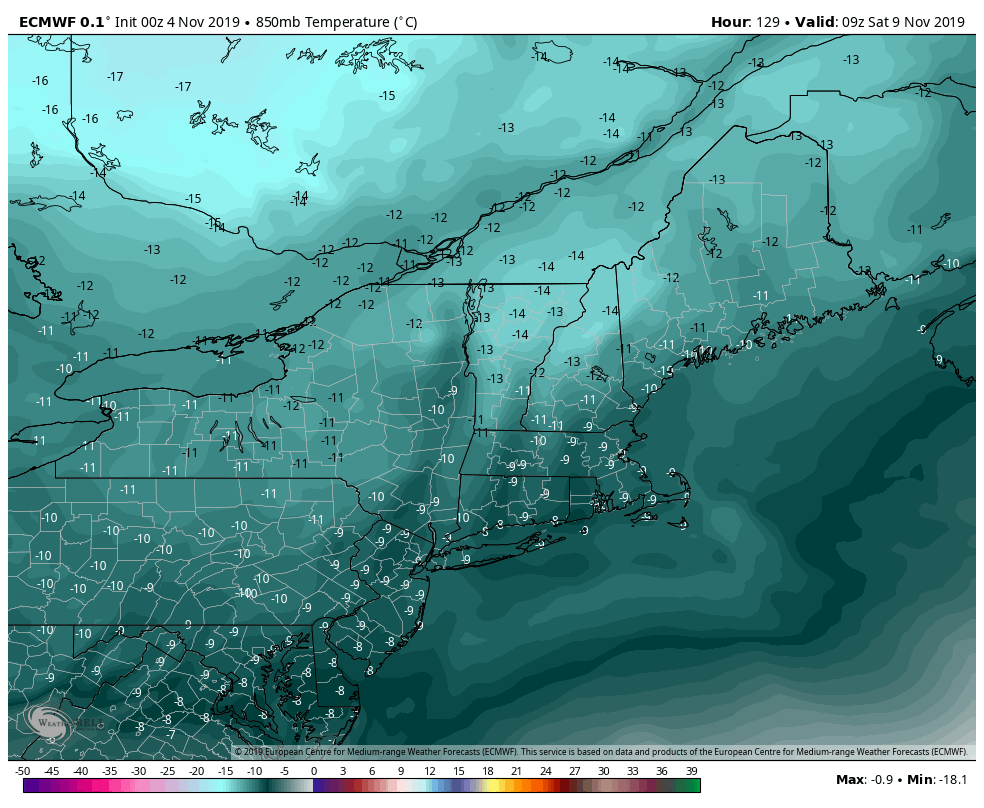984x808 pixels.
Task: Click the -25 label on temperature legend
Action: pyautogui.click(x=168, y=771)
